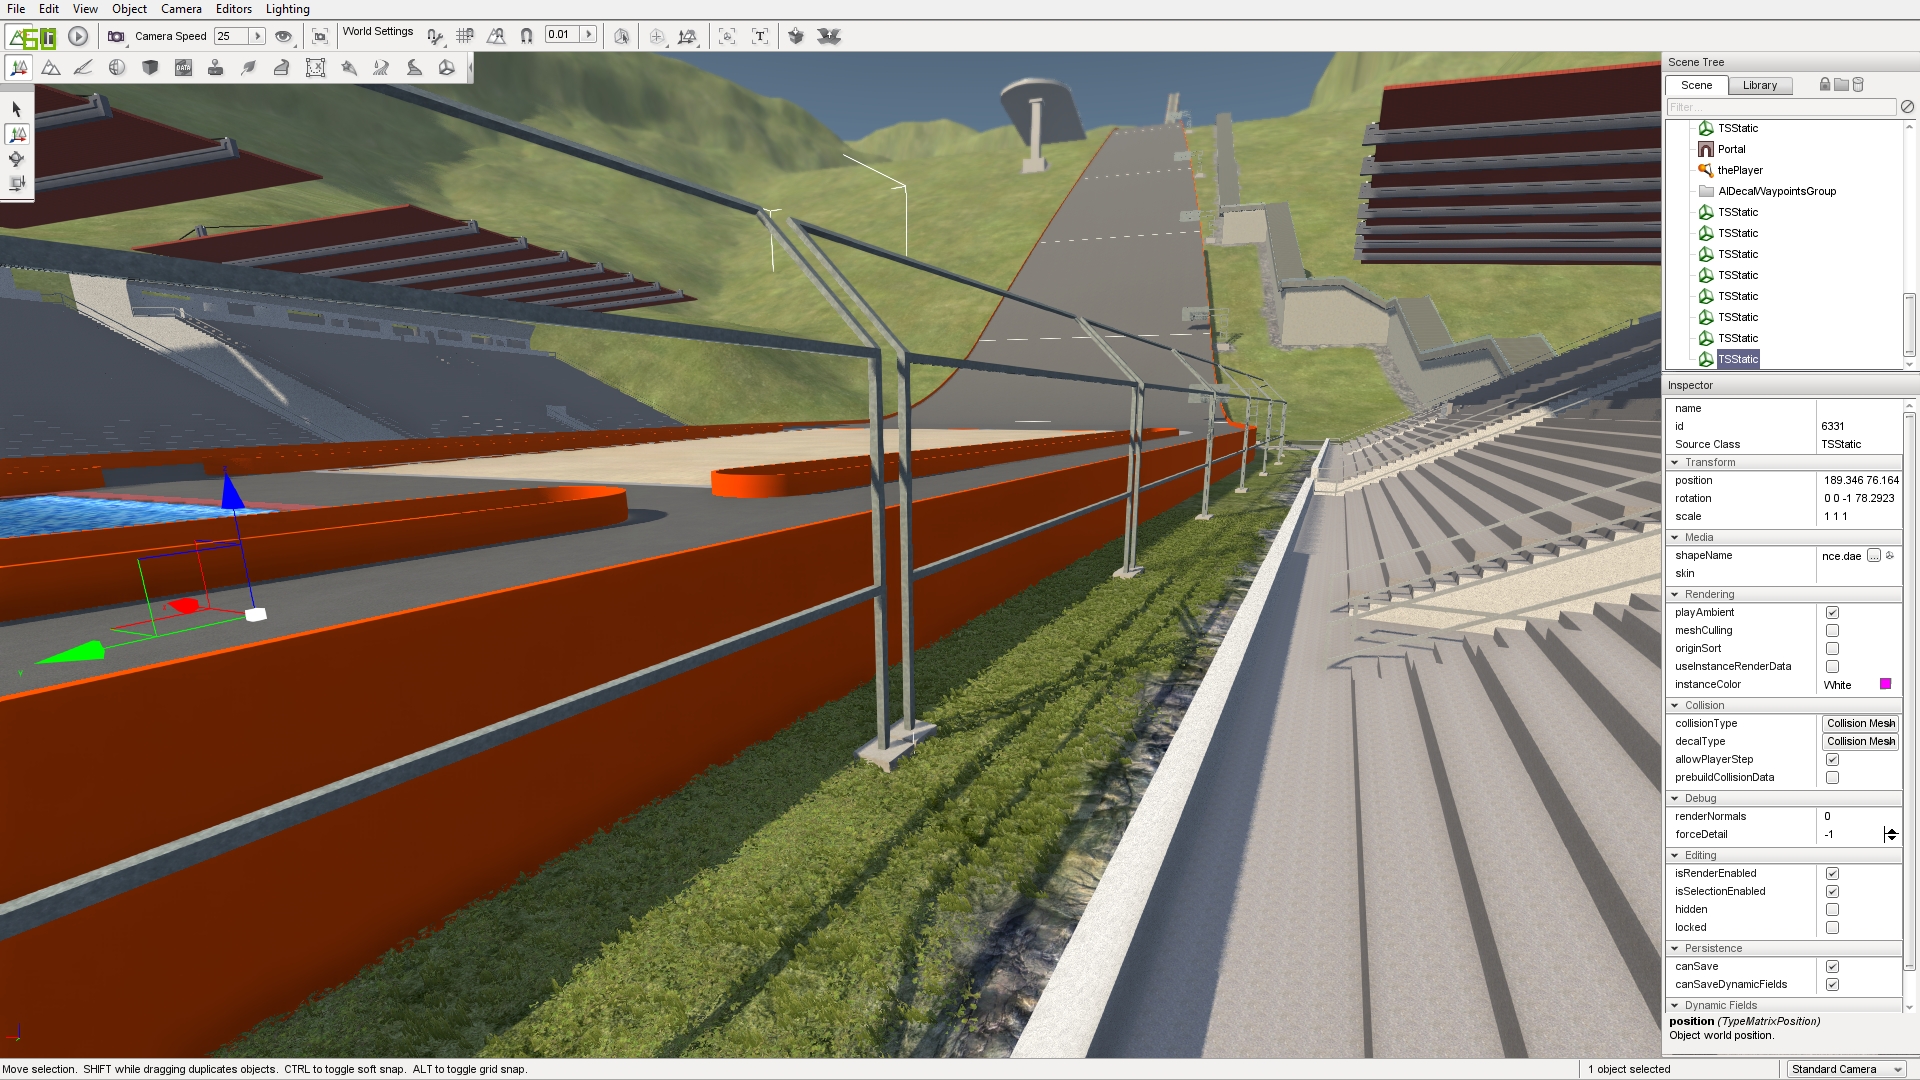Viewport: 1920px width, 1080px height.
Task: Check the prebuildCollisionData checkbox
Action: [x=1832, y=778]
